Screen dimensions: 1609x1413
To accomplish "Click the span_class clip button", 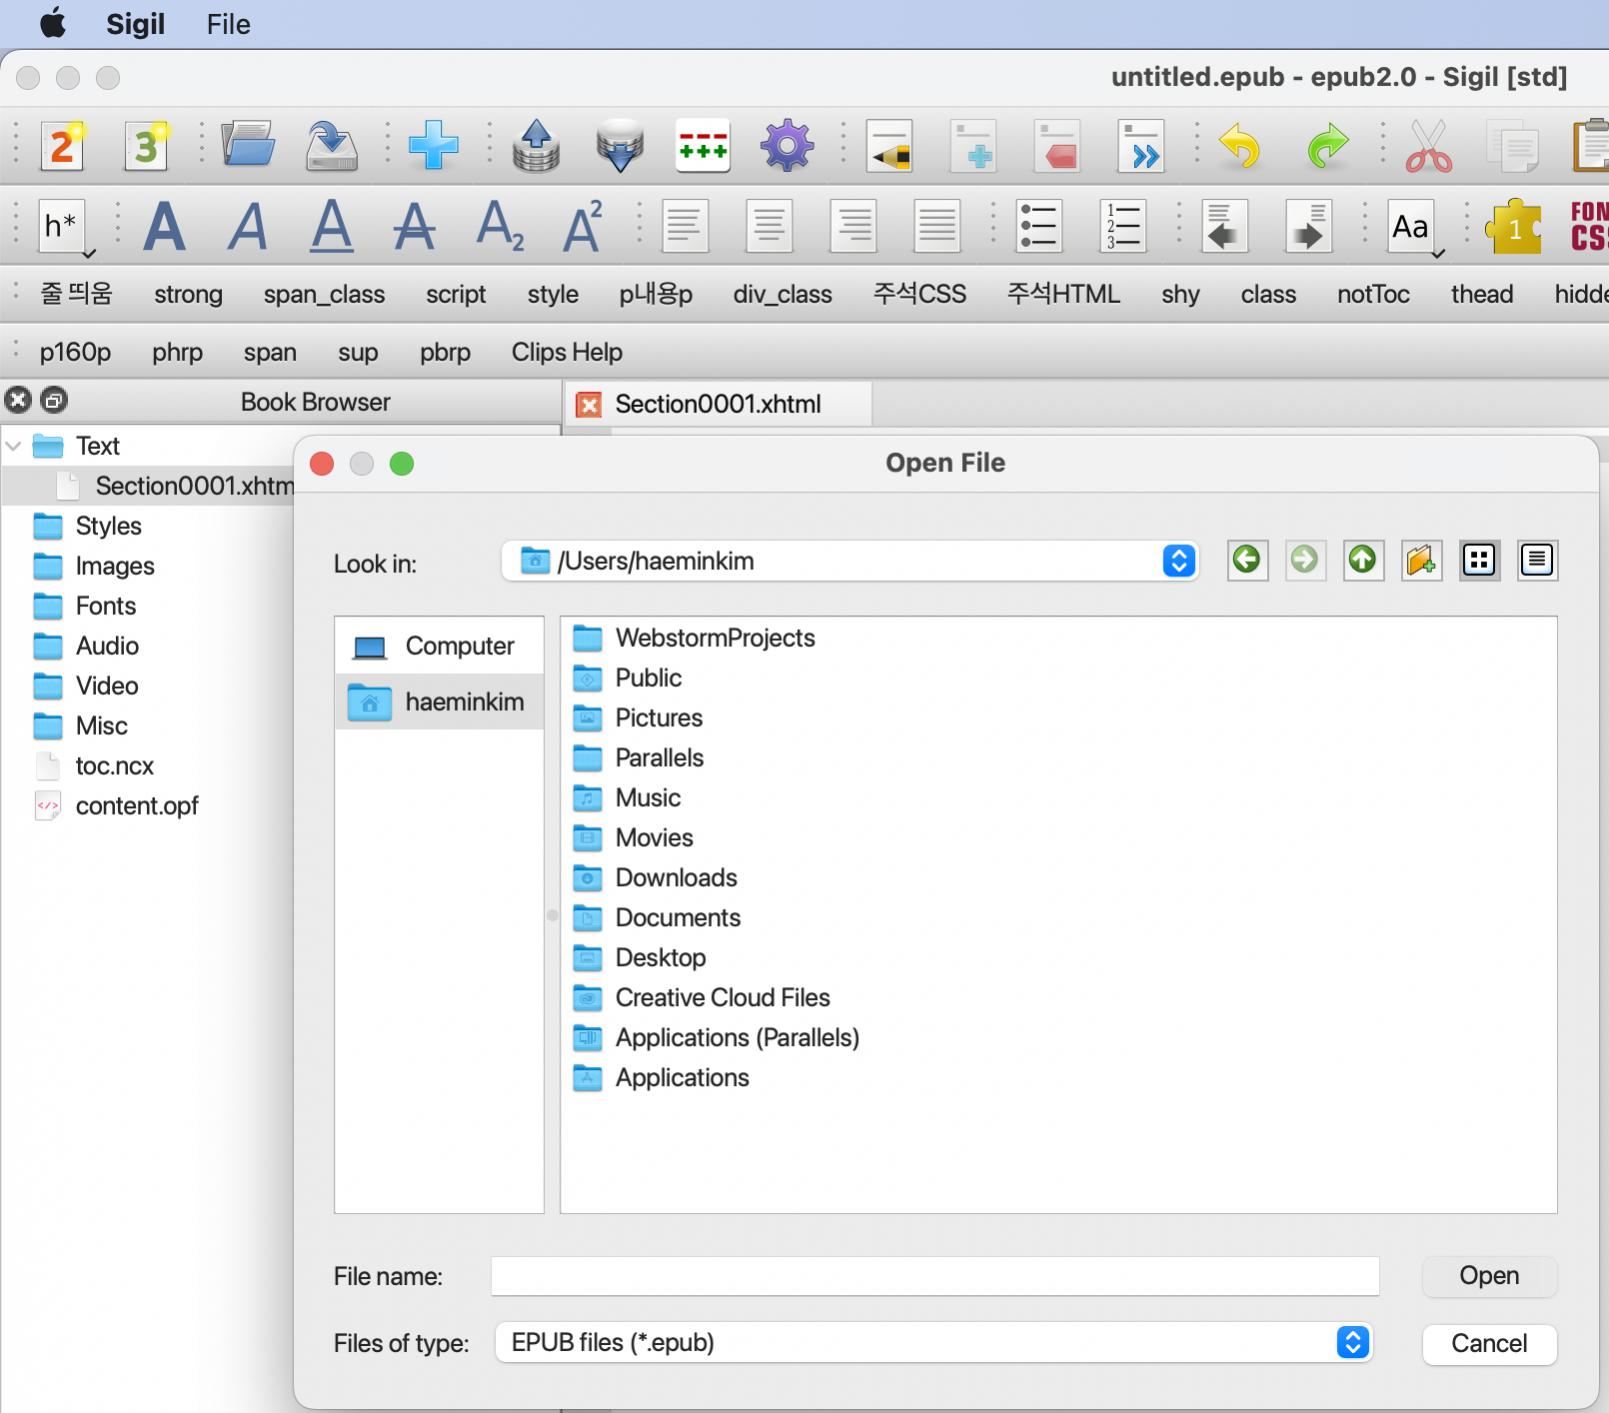I will pyautogui.click(x=324, y=294).
